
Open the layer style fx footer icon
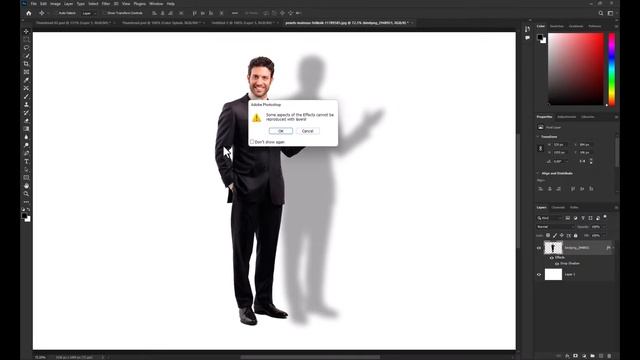click(x=567, y=356)
